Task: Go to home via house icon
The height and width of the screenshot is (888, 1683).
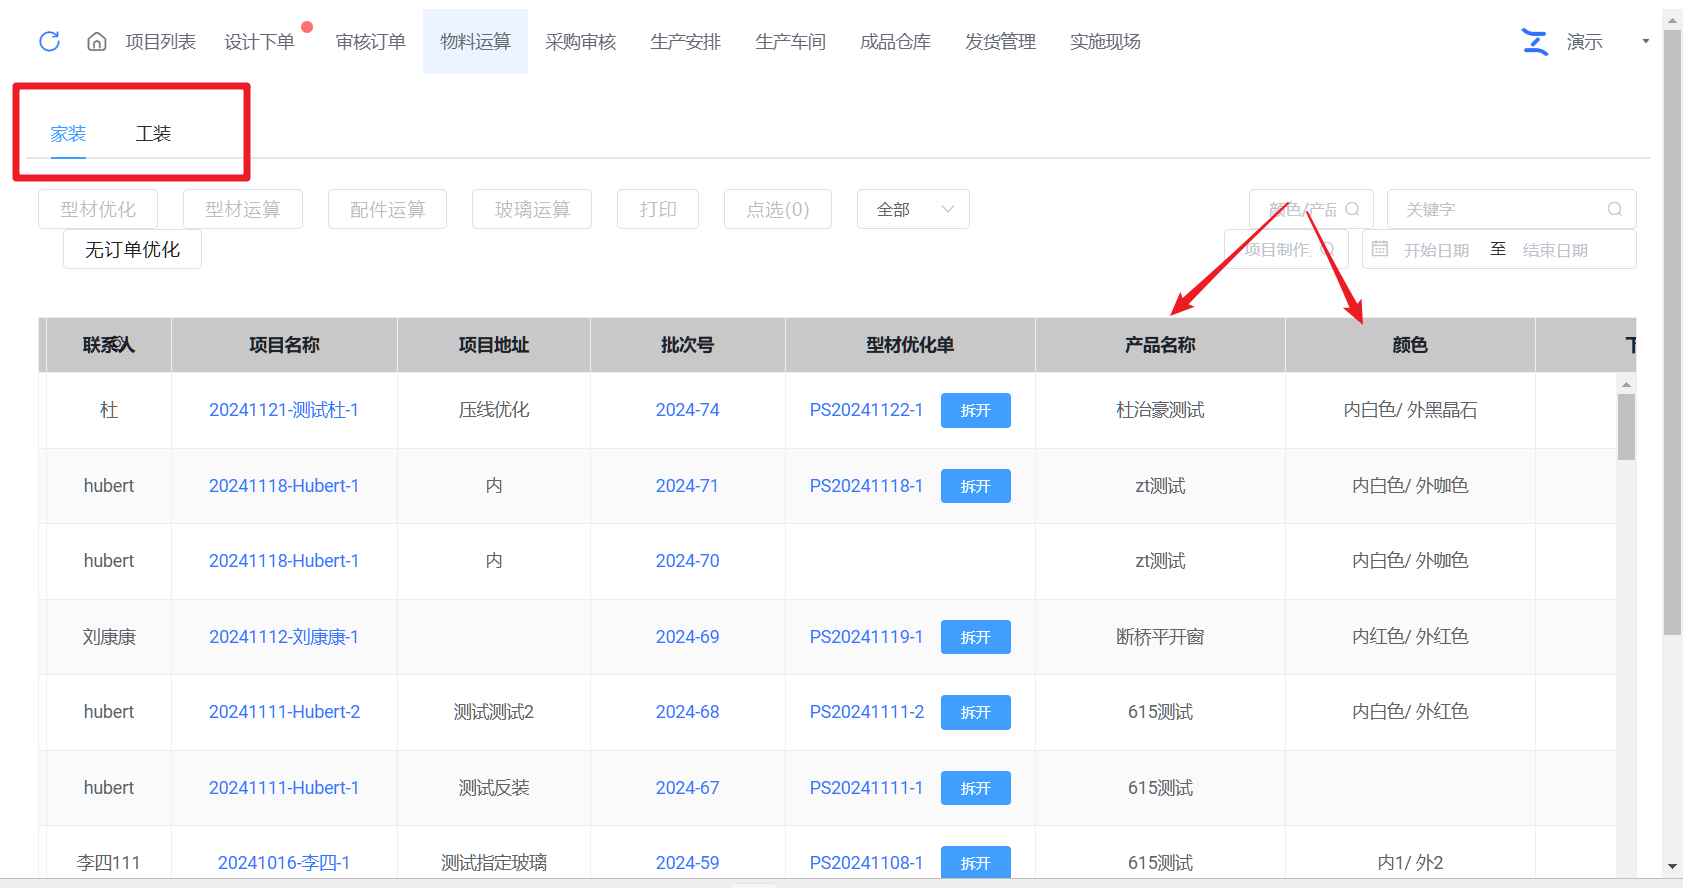Action: coord(97,41)
